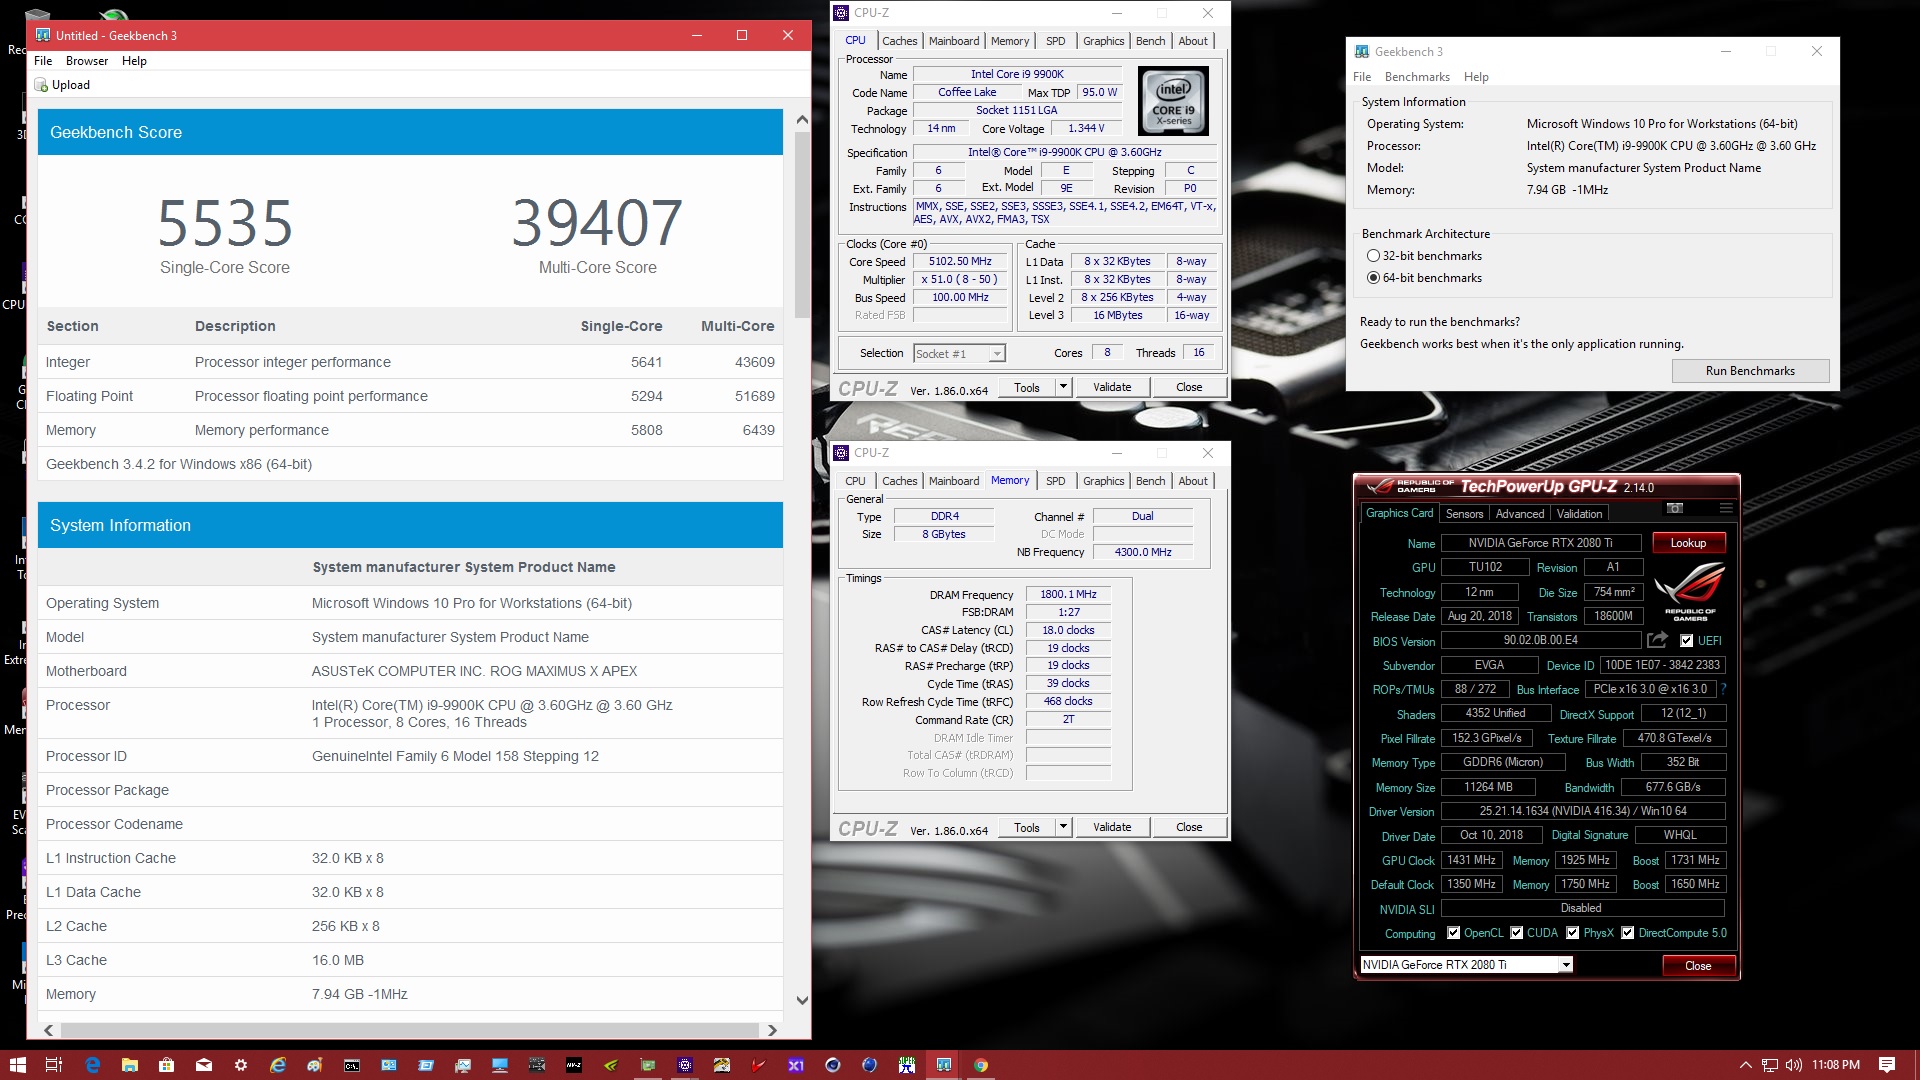Click scroll-left arrow at bottom of Geekbench results
This screenshot has width=1920, height=1080.
click(x=48, y=1030)
